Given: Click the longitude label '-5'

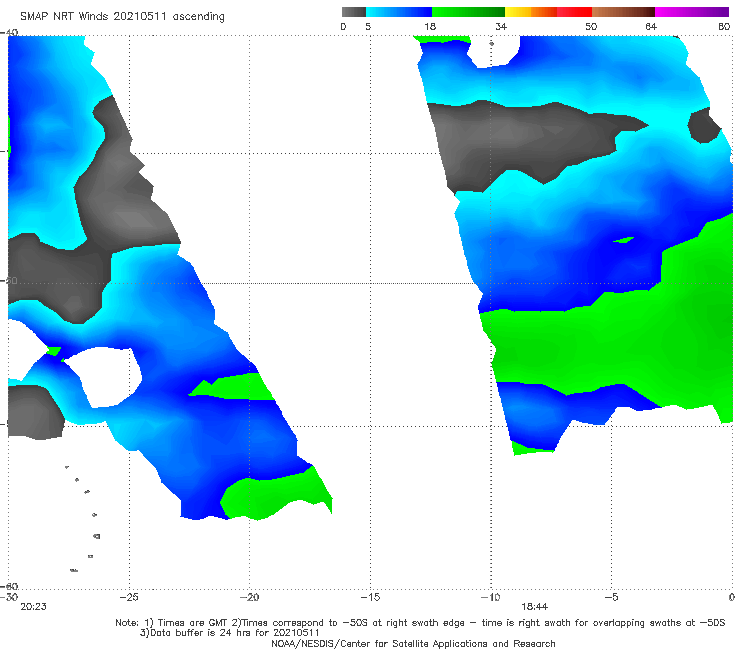Looking at the screenshot, I should pyautogui.click(x=611, y=597).
